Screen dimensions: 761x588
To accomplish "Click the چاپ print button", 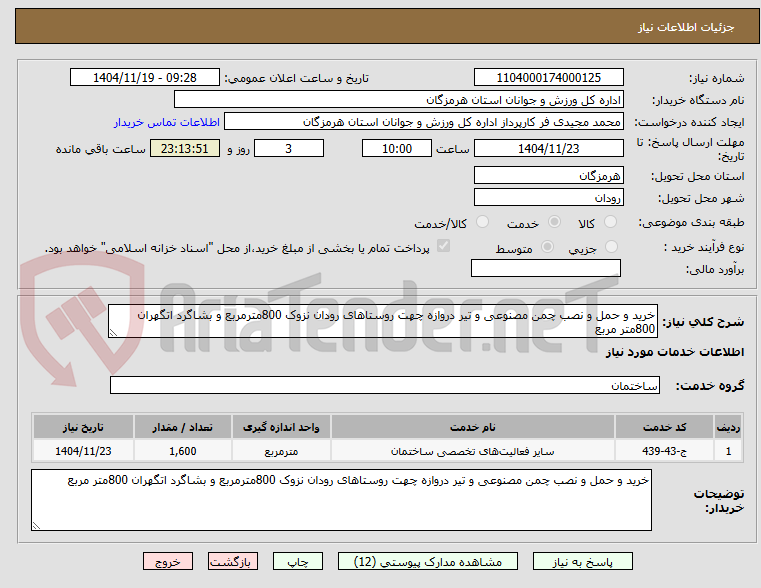I will pos(298,561).
